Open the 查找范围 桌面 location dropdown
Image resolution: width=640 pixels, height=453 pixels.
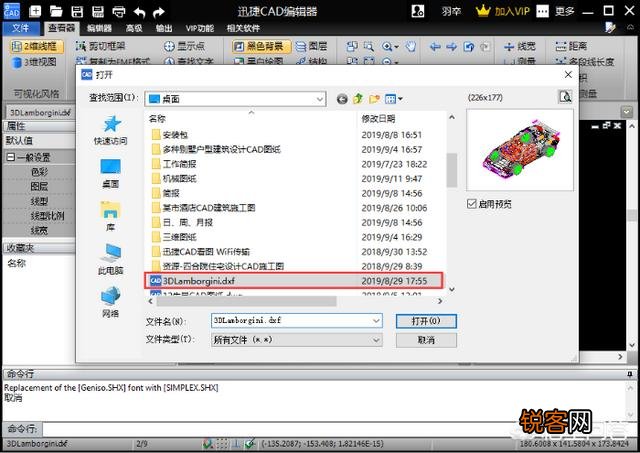pos(236,99)
